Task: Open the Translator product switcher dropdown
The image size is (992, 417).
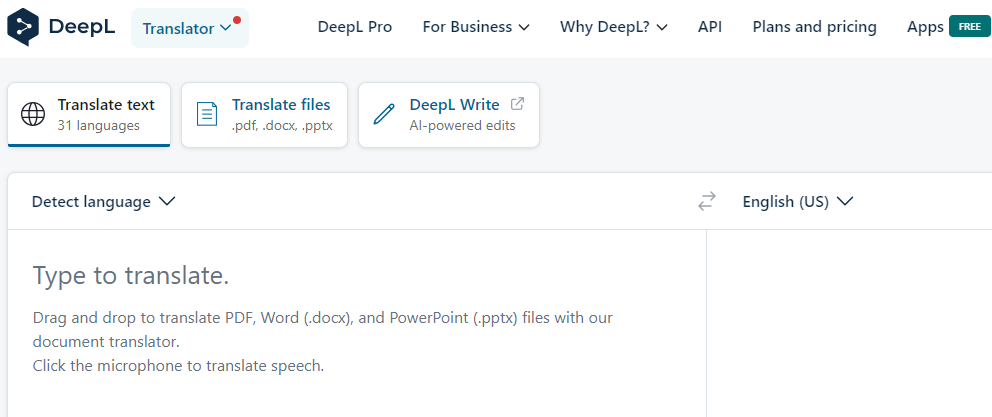Action: (x=189, y=29)
